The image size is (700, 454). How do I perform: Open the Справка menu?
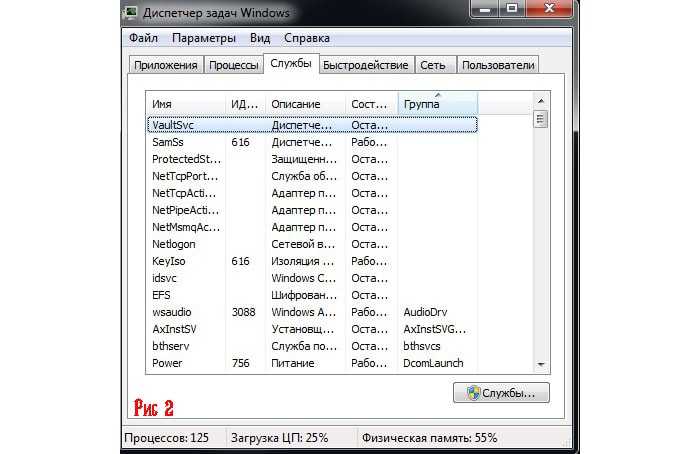(x=307, y=38)
